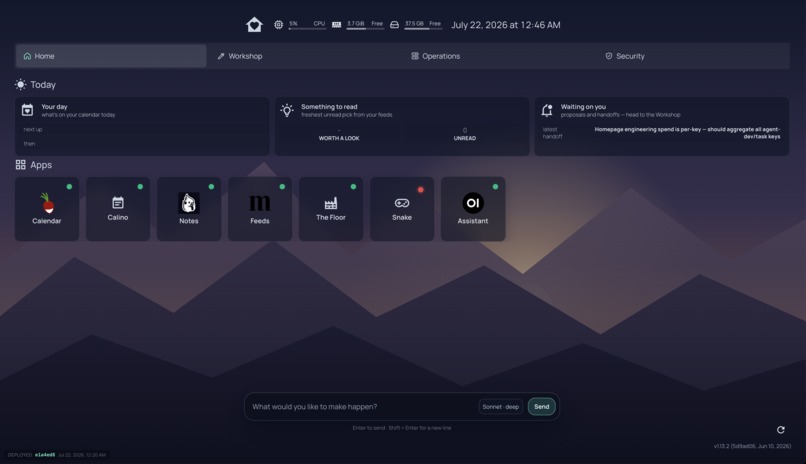
Task: Click the red status dot on Snake
Action: pyautogui.click(x=420, y=190)
